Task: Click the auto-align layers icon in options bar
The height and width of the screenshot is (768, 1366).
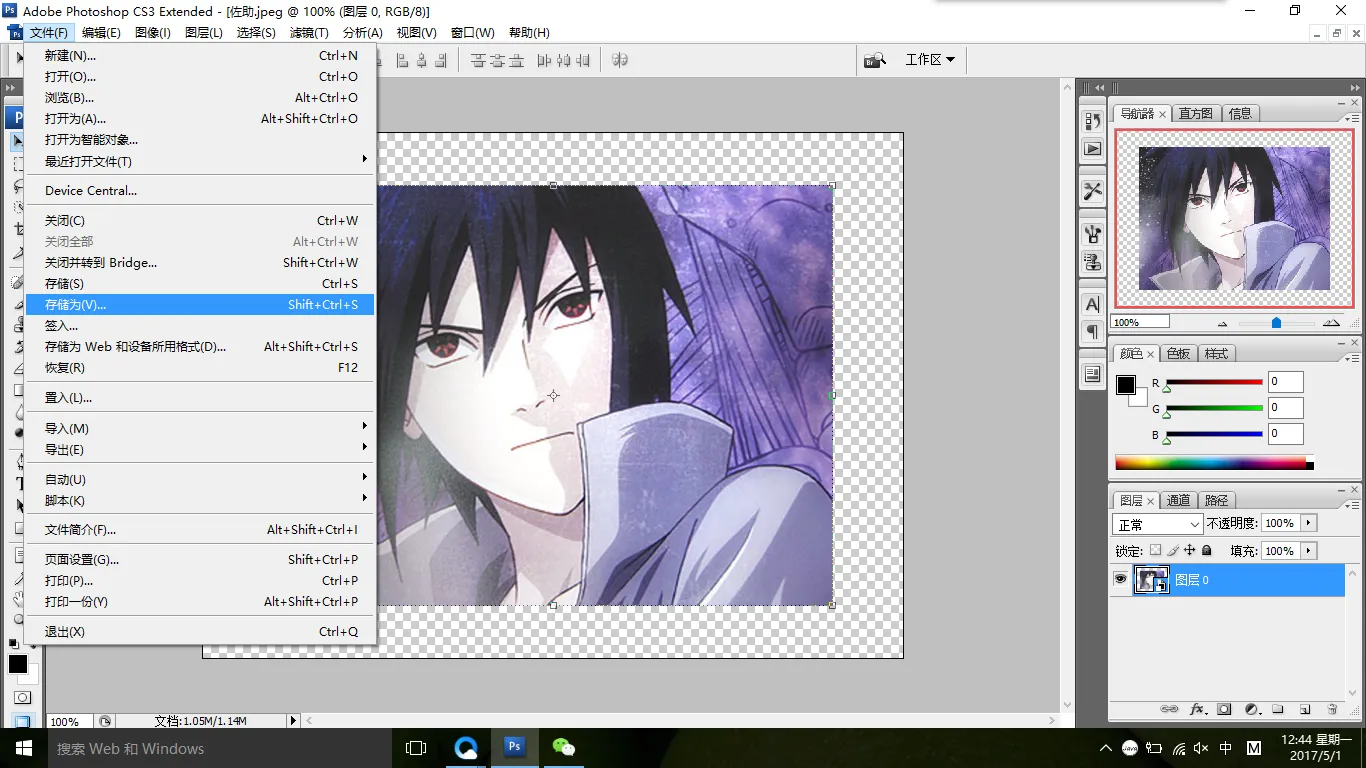Action: click(x=620, y=60)
